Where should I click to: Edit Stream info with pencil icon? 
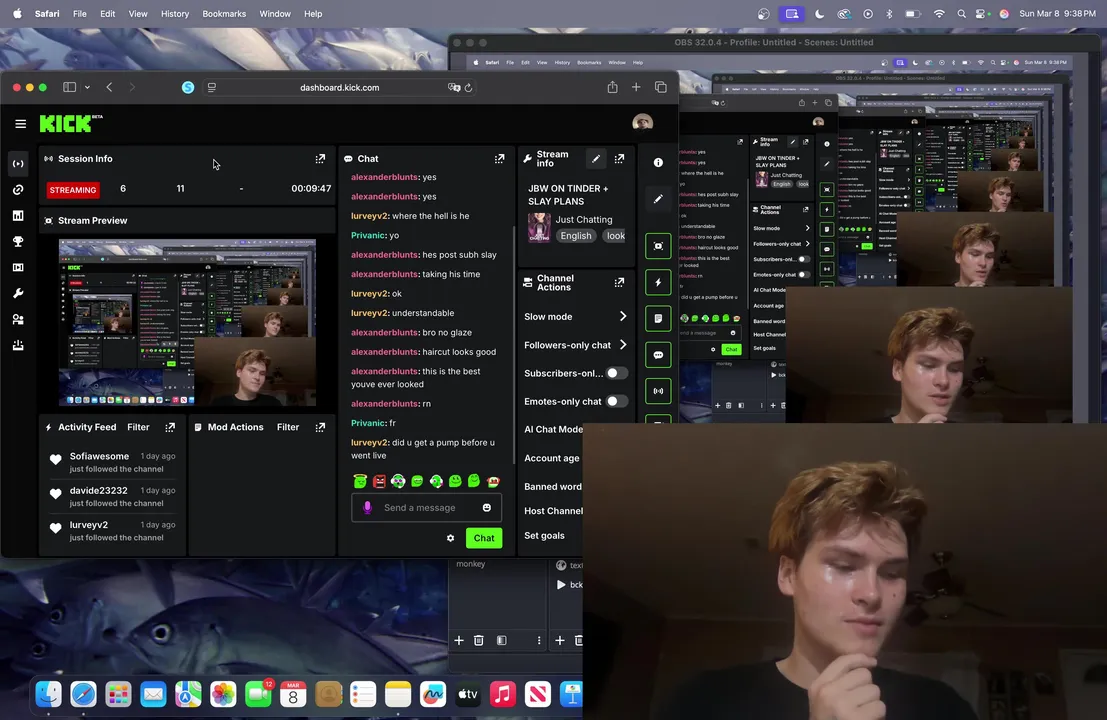[x=596, y=159]
